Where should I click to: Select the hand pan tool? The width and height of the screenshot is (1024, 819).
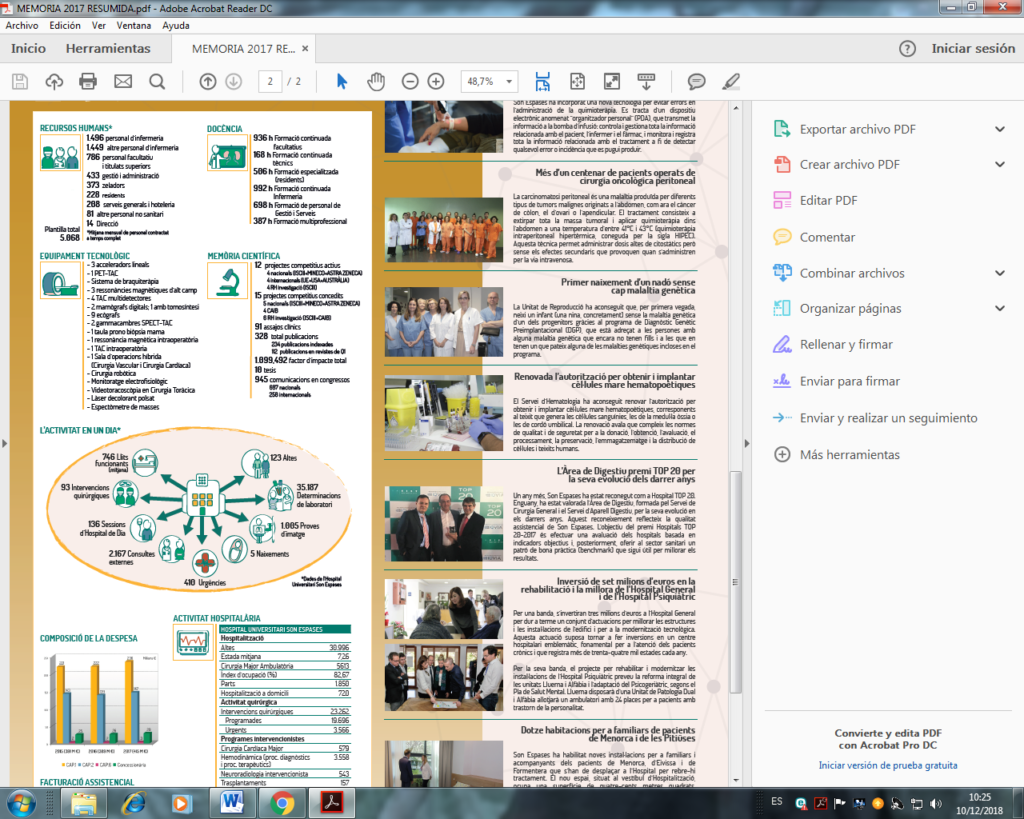[x=376, y=81]
